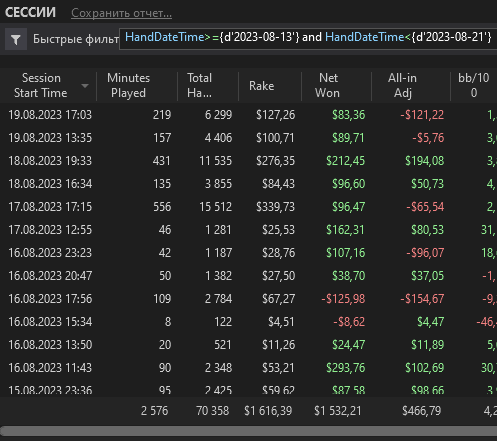Select the session 19.08.2023 17:03 row
497x441 pixels.
click(248, 115)
